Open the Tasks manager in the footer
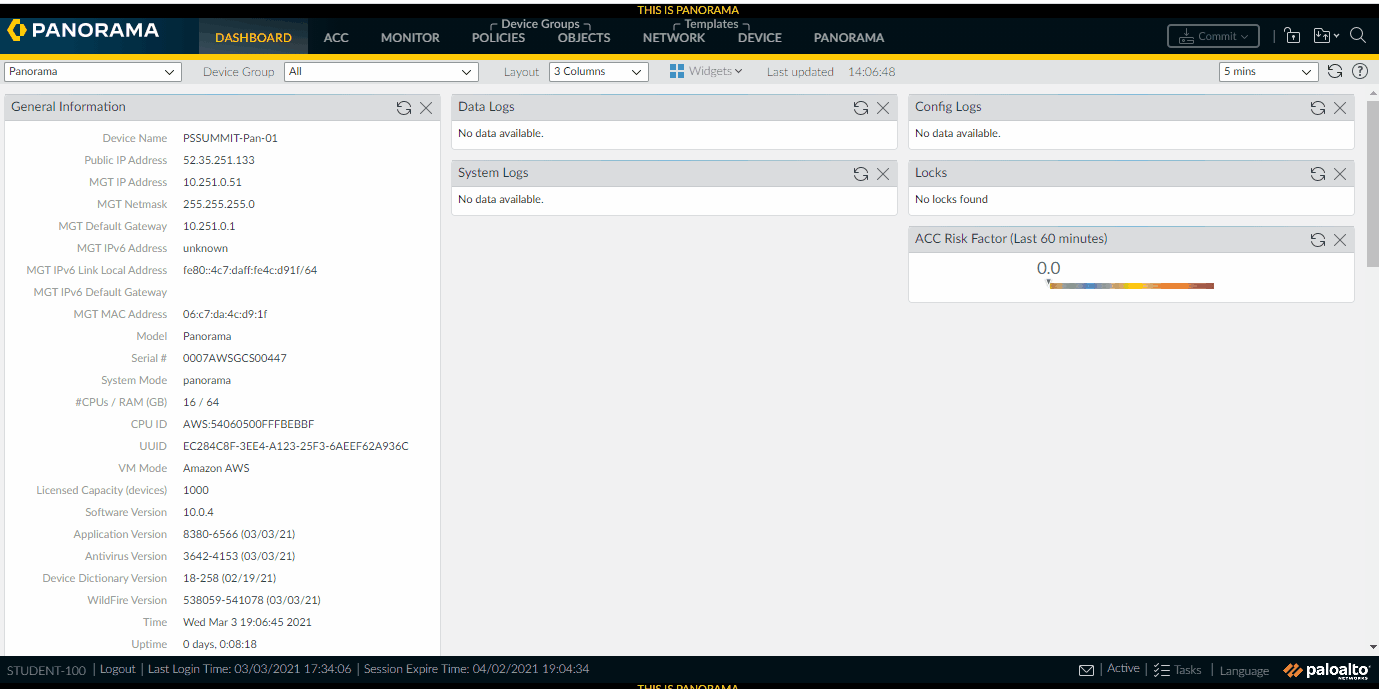This screenshot has width=1379, height=689. pos(1178,670)
